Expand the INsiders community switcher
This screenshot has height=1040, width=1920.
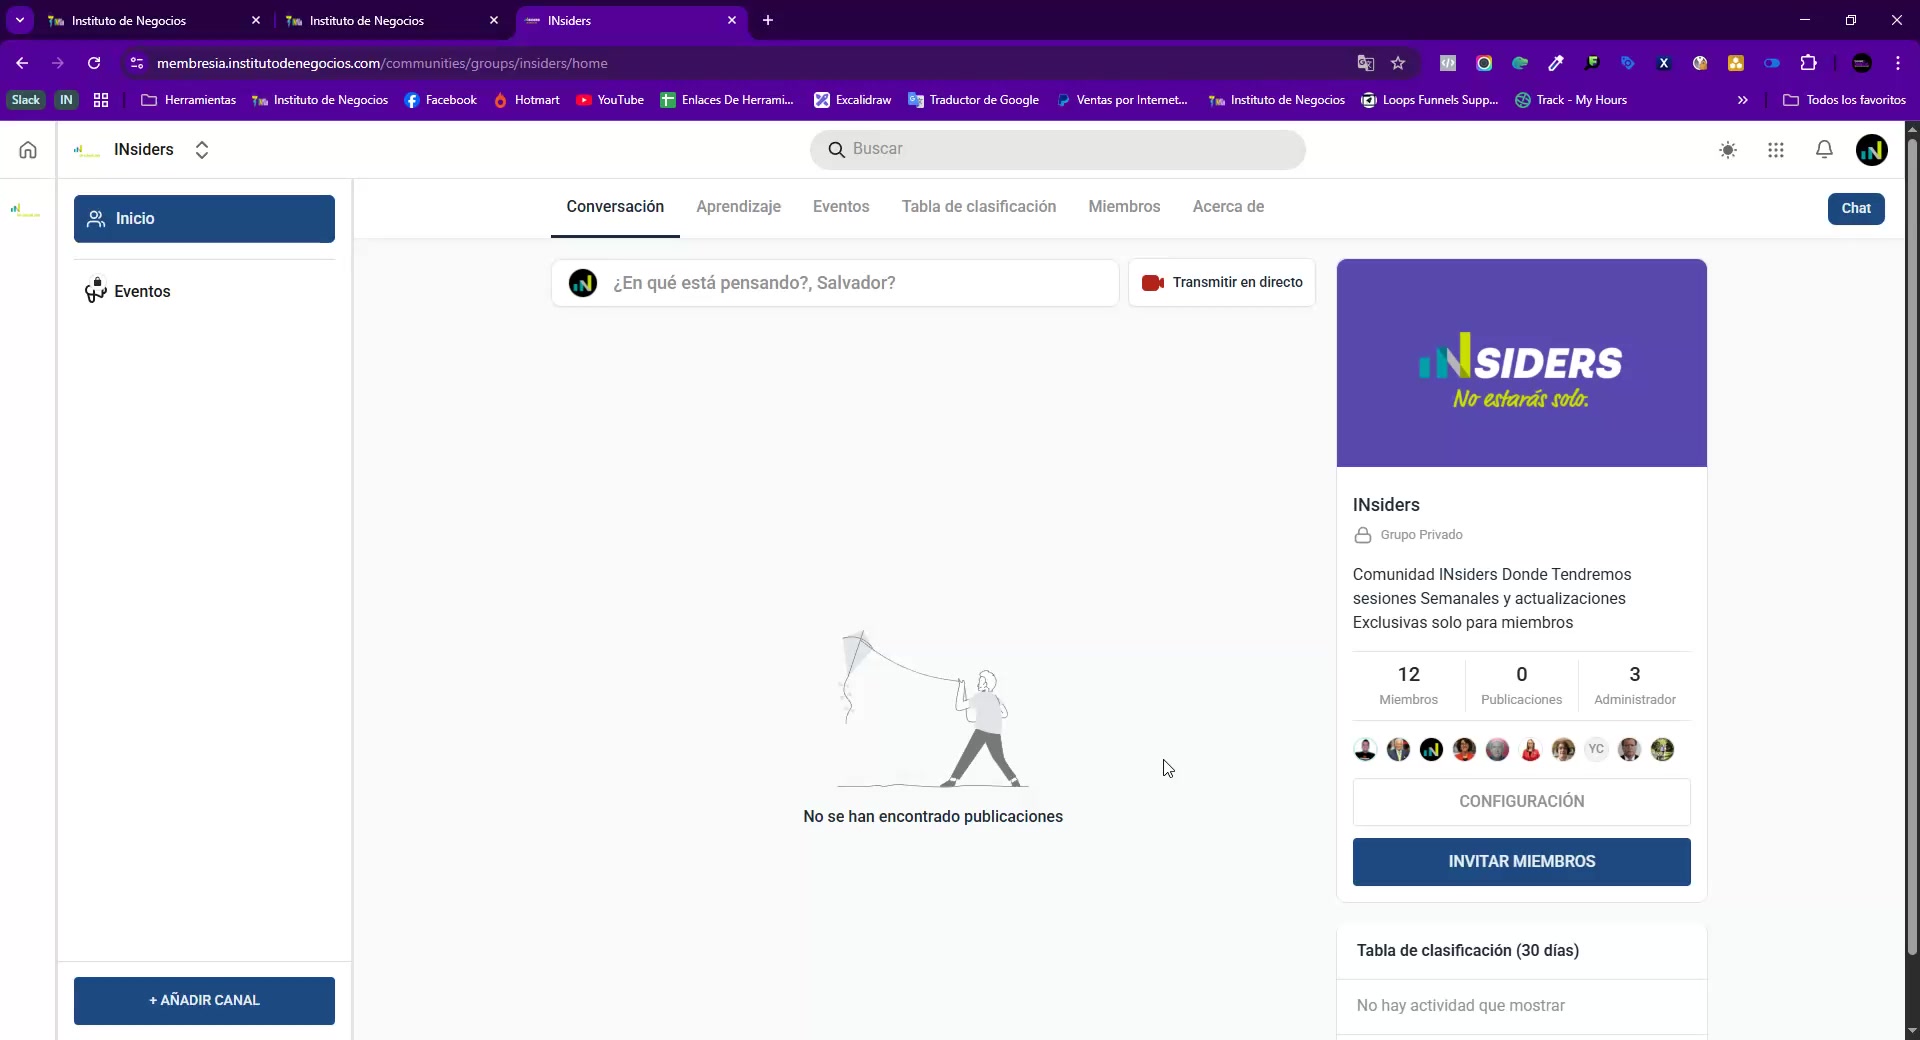[x=202, y=150]
